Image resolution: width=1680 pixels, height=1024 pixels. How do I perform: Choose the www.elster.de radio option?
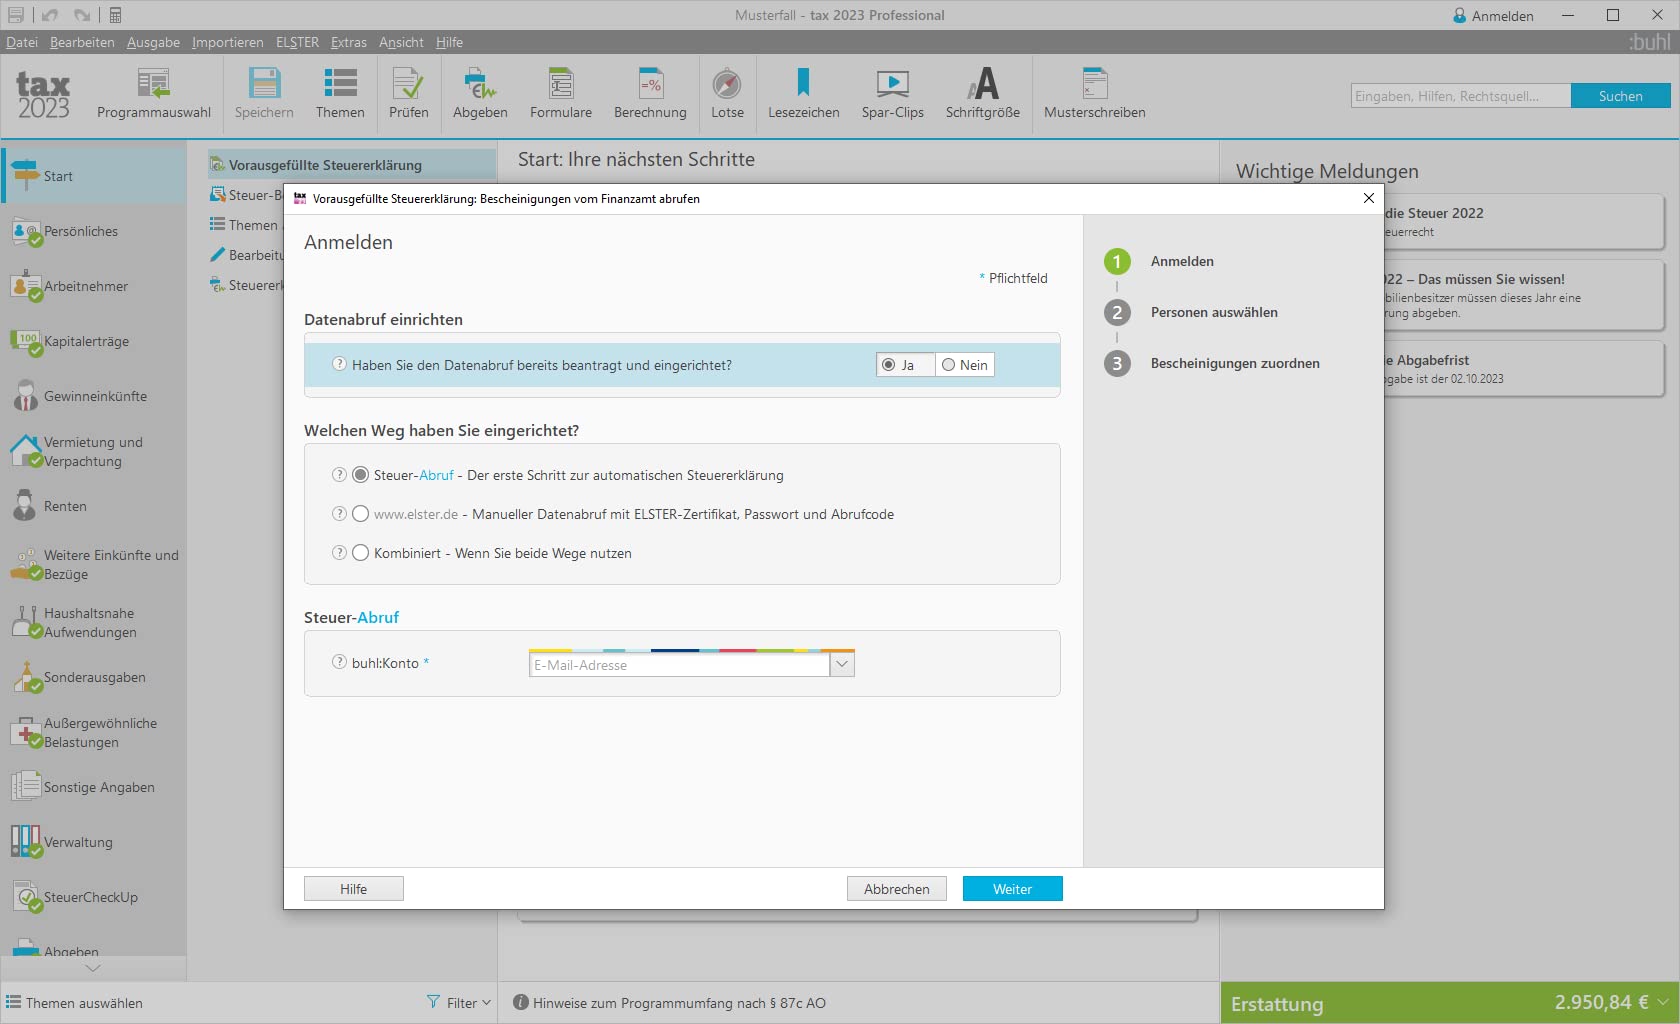(x=361, y=514)
